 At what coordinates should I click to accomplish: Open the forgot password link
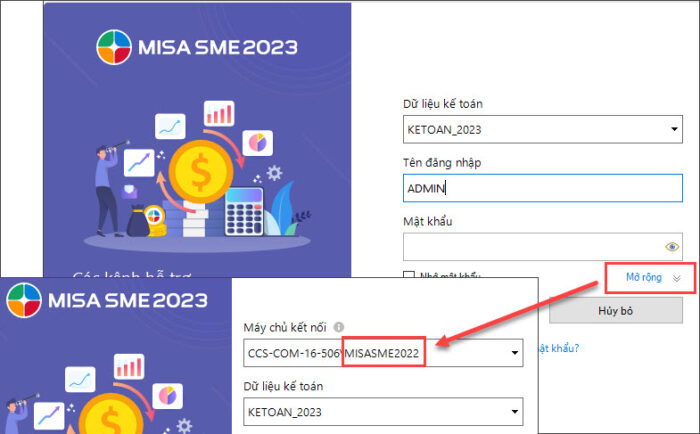point(558,348)
